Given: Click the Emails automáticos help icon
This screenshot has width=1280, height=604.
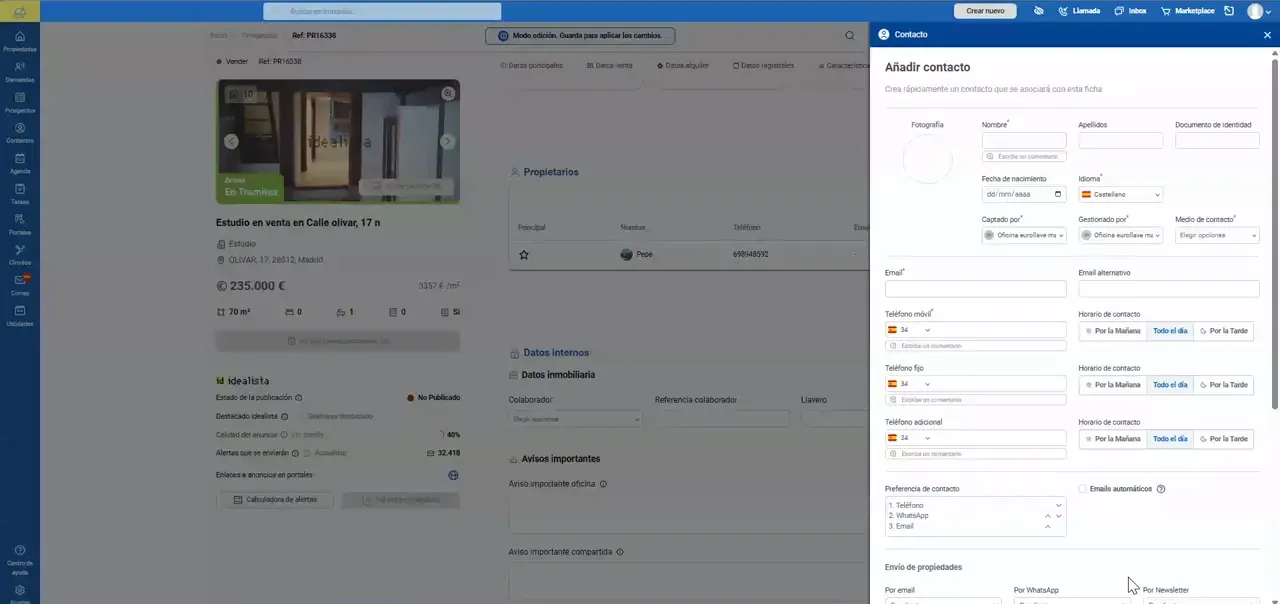Looking at the screenshot, I should 1161,489.
